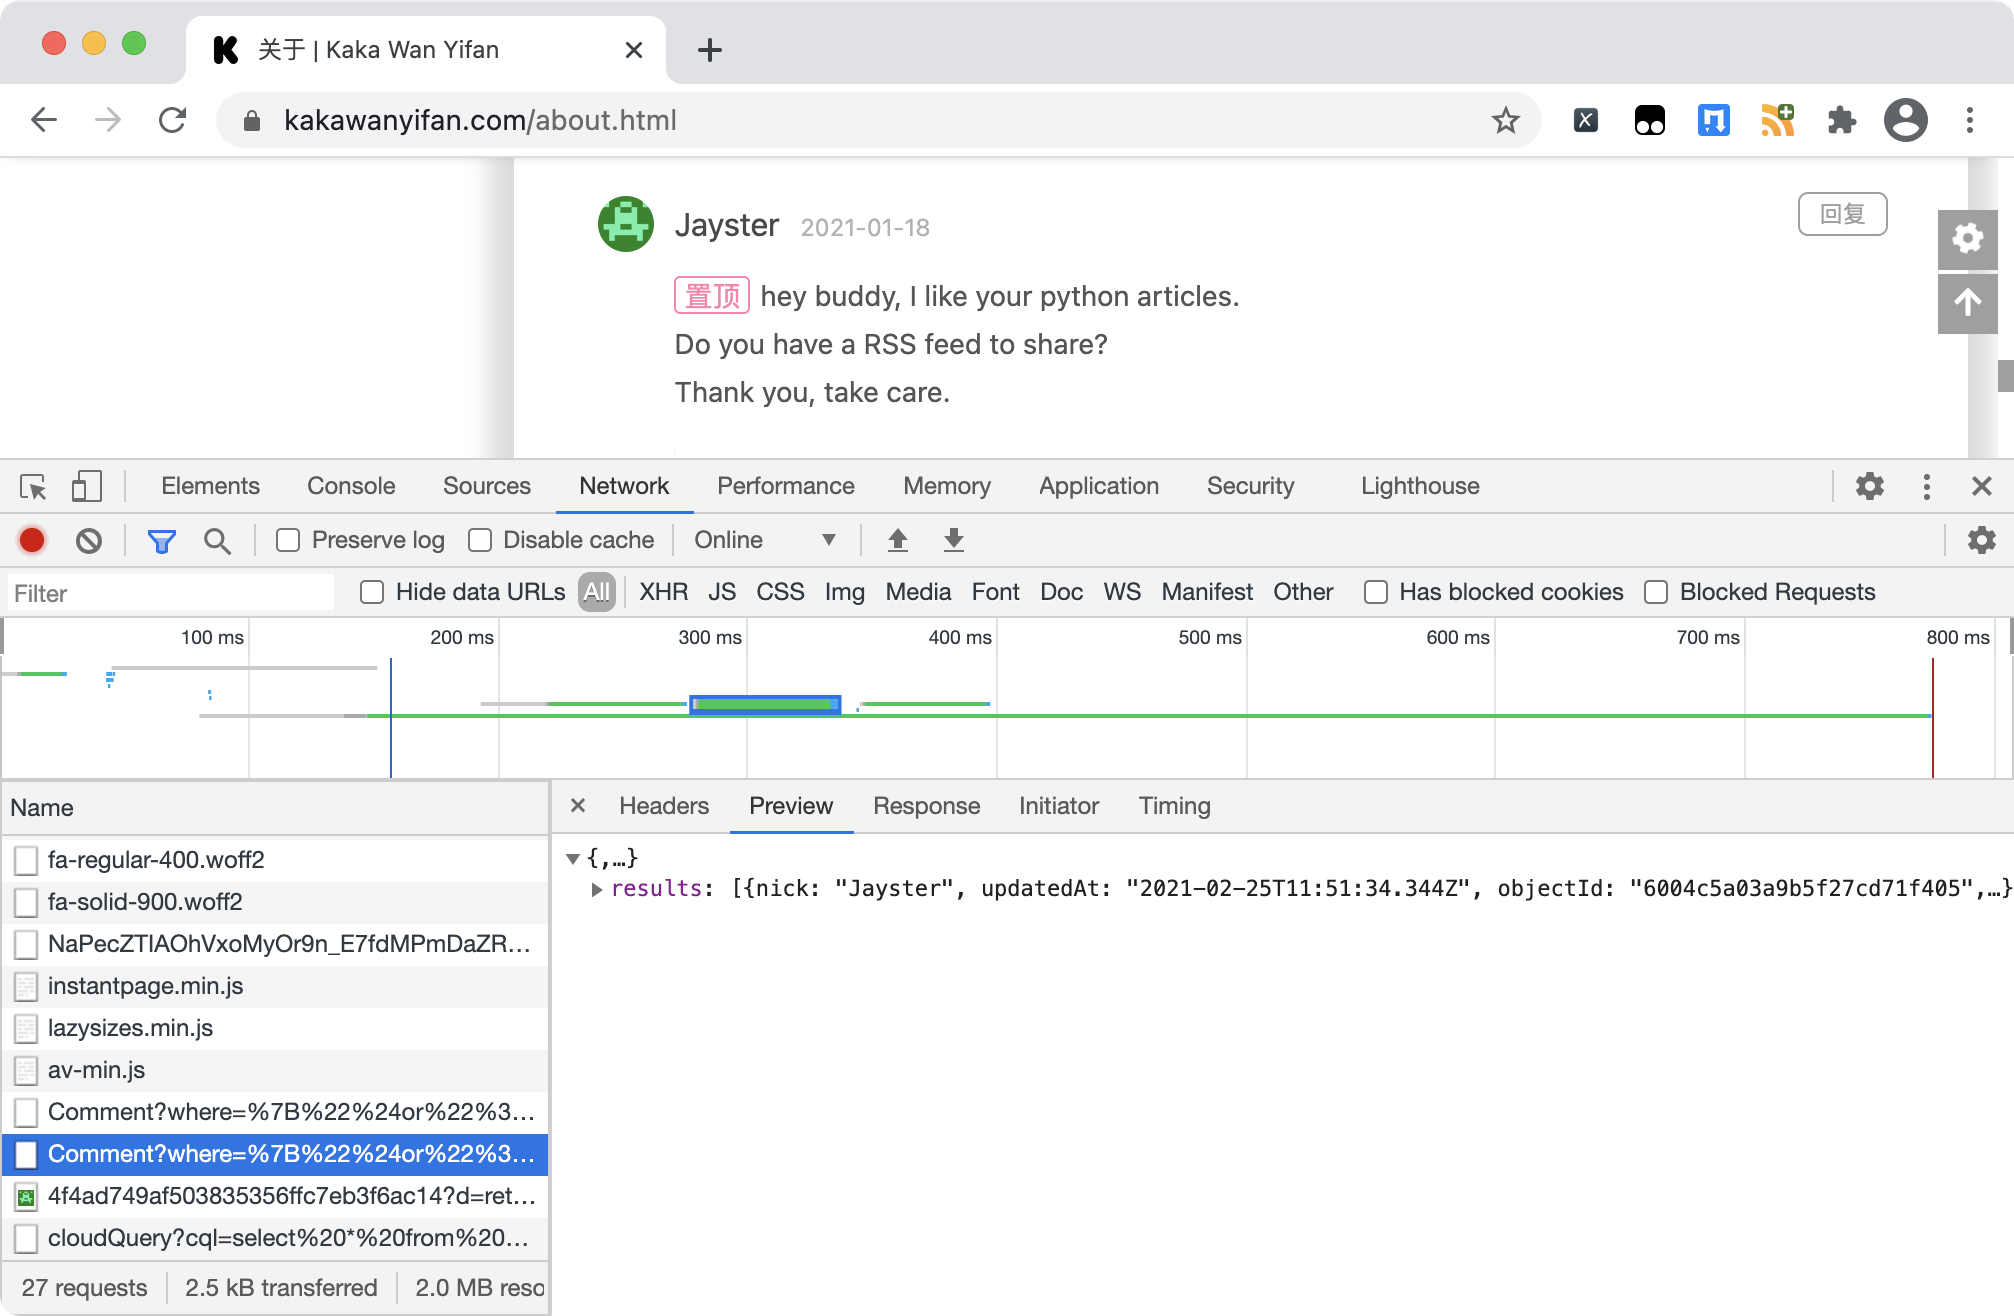Click the export HAR download arrow
Screen dimensions: 2014x1316
[x=953, y=540]
